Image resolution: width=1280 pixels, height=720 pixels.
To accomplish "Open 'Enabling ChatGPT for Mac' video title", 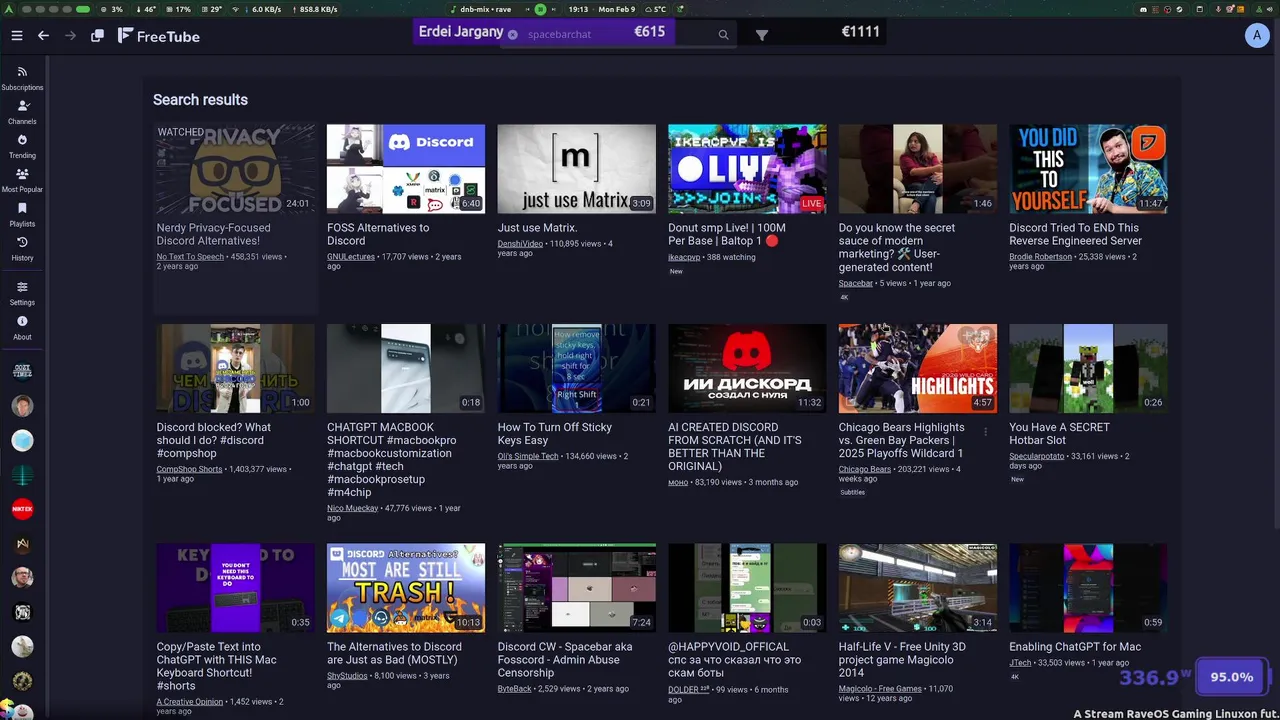I will click(x=1075, y=647).
